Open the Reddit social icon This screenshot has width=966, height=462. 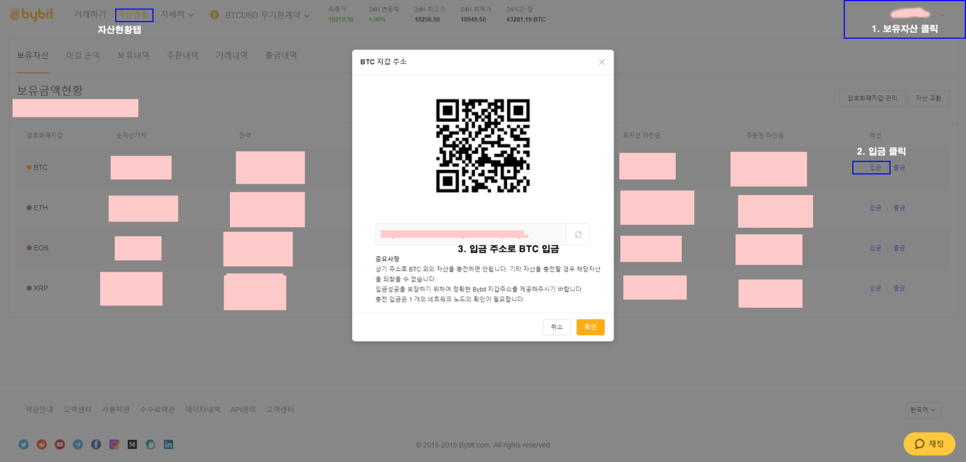pyautogui.click(x=42, y=444)
